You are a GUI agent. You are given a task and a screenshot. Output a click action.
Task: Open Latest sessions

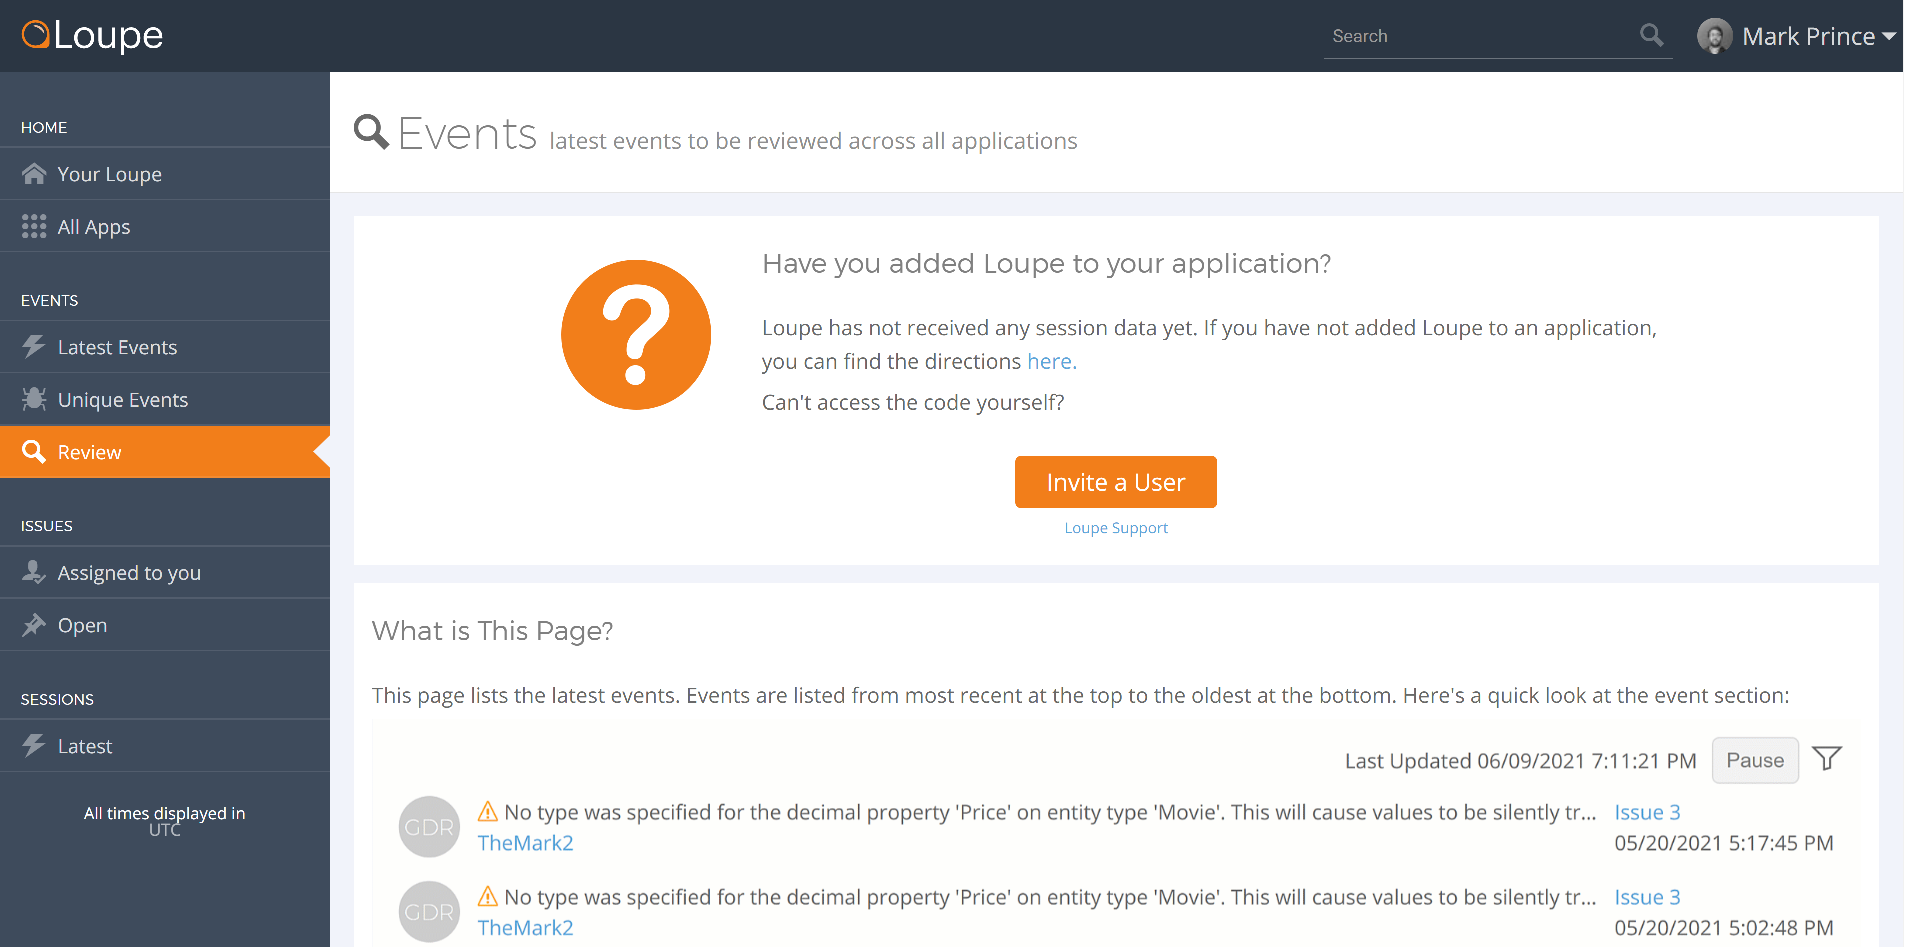pyautogui.click(x=165, y=746)
